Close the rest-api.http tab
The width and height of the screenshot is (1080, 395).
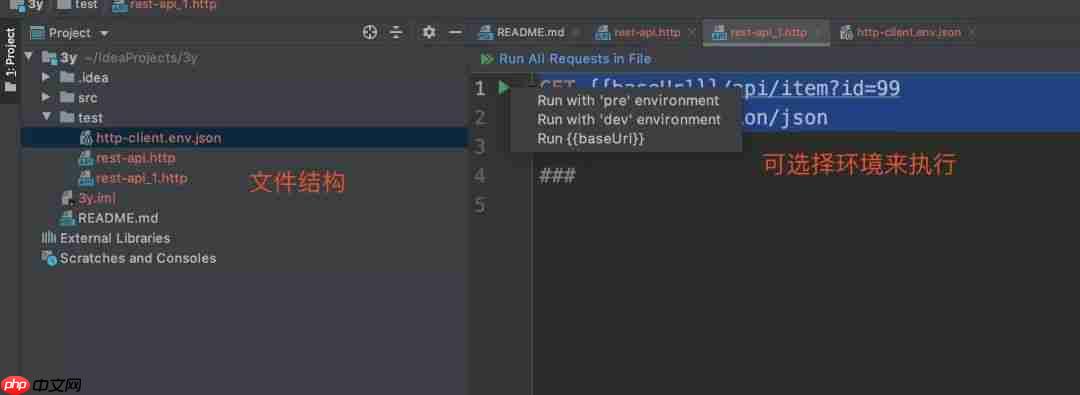pyautogui.click(x=692, y=32)
